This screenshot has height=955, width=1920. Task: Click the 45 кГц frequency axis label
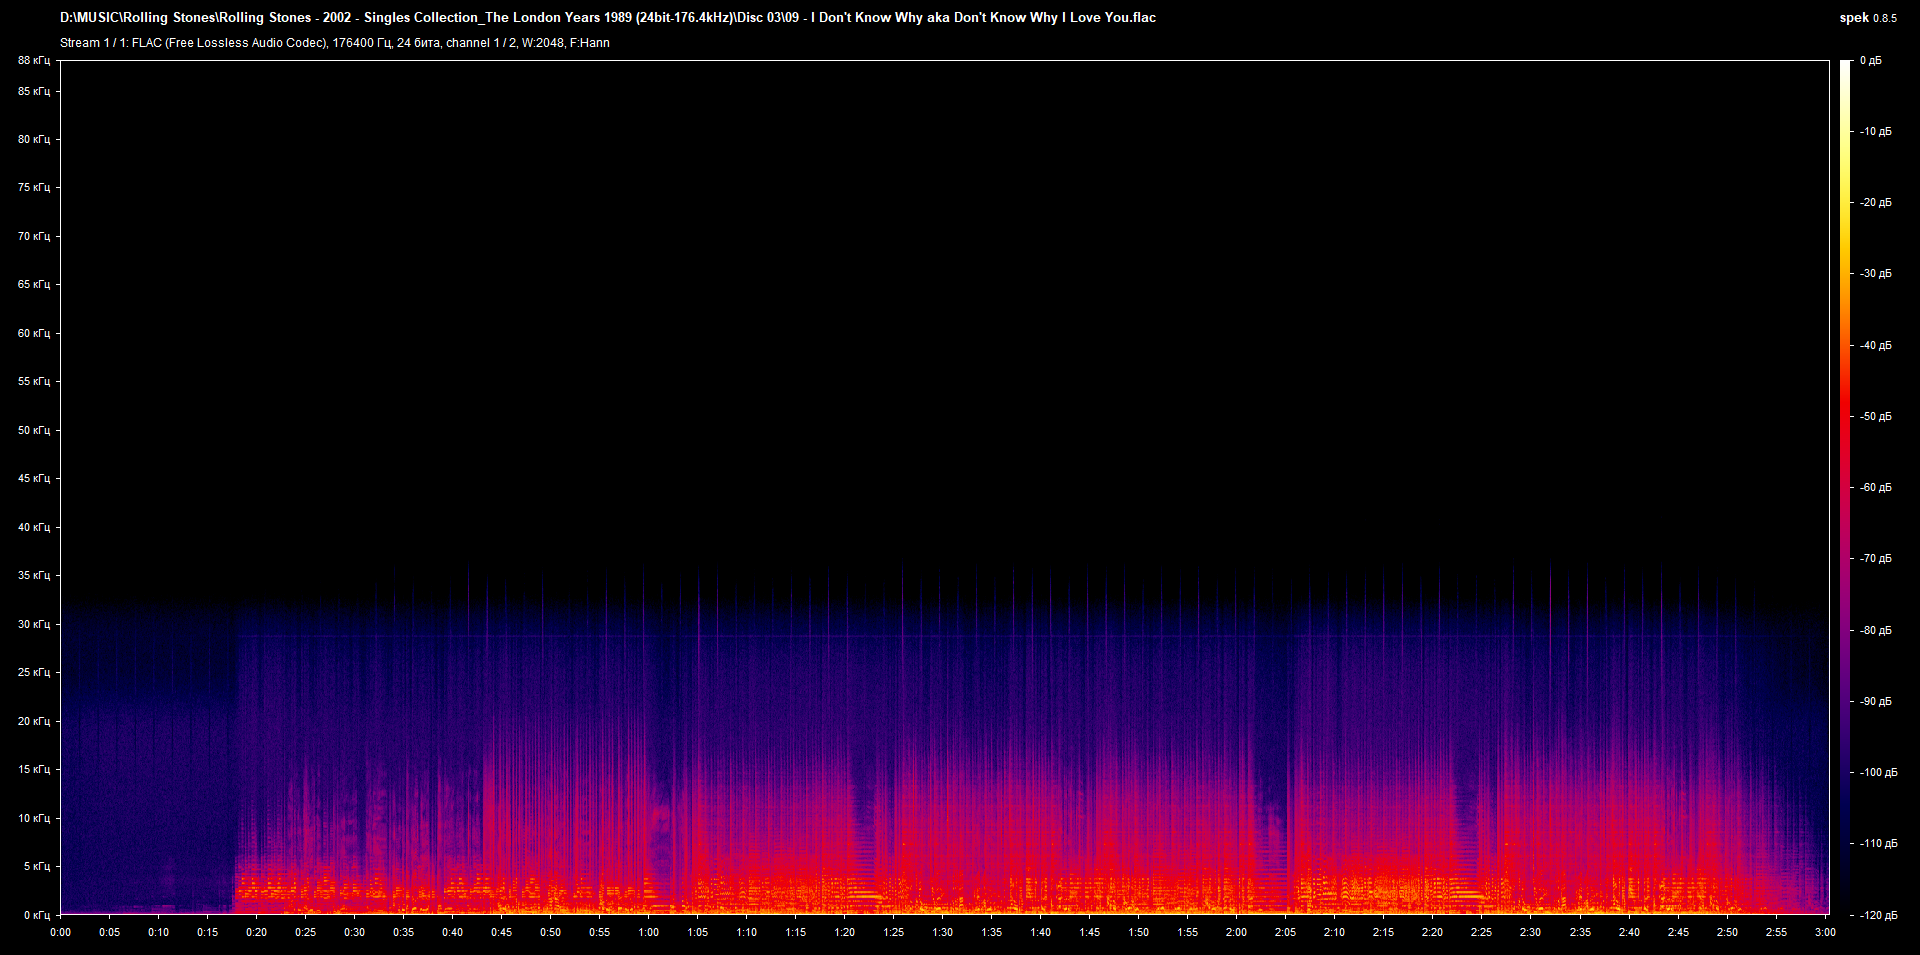pos(35,479)
